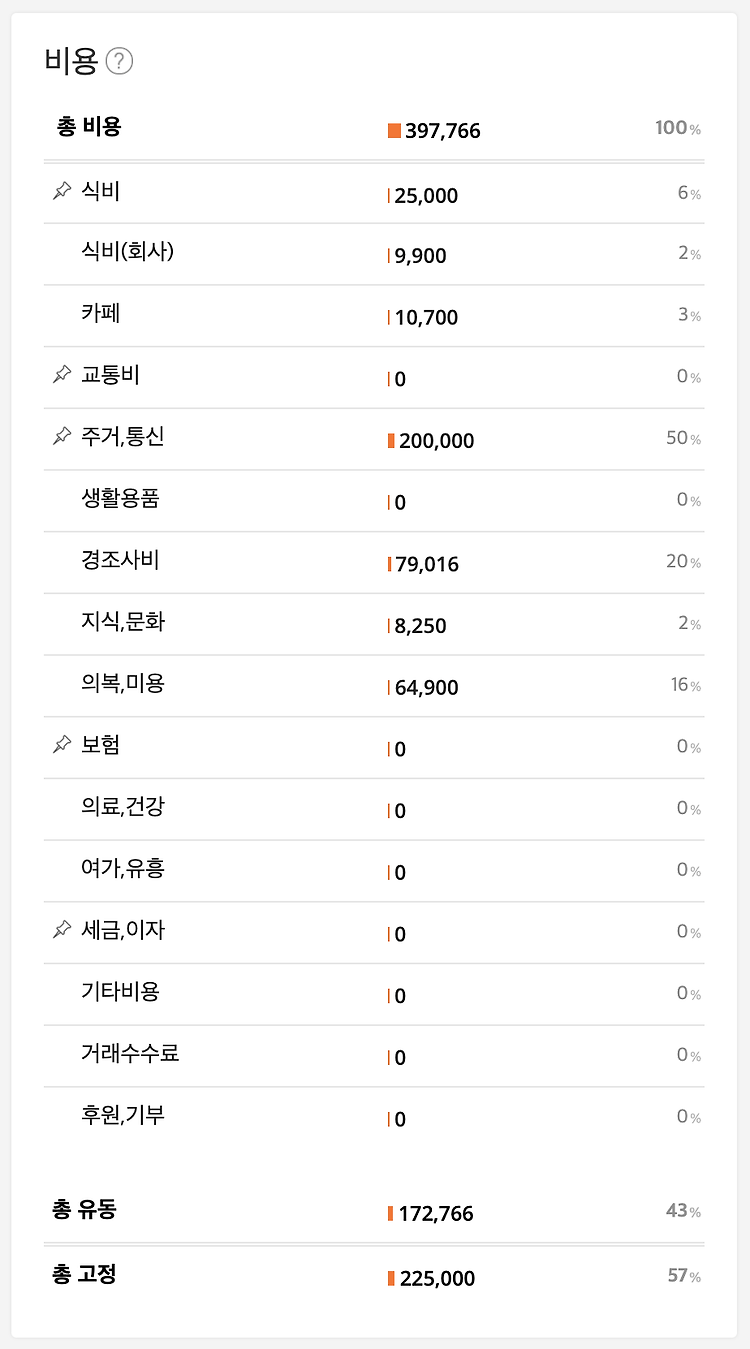Image resolution: width=750 pixels, height=1349 pixels.
Task: Click the pin icon beside 주거,통신
Action: pos(62,436)
